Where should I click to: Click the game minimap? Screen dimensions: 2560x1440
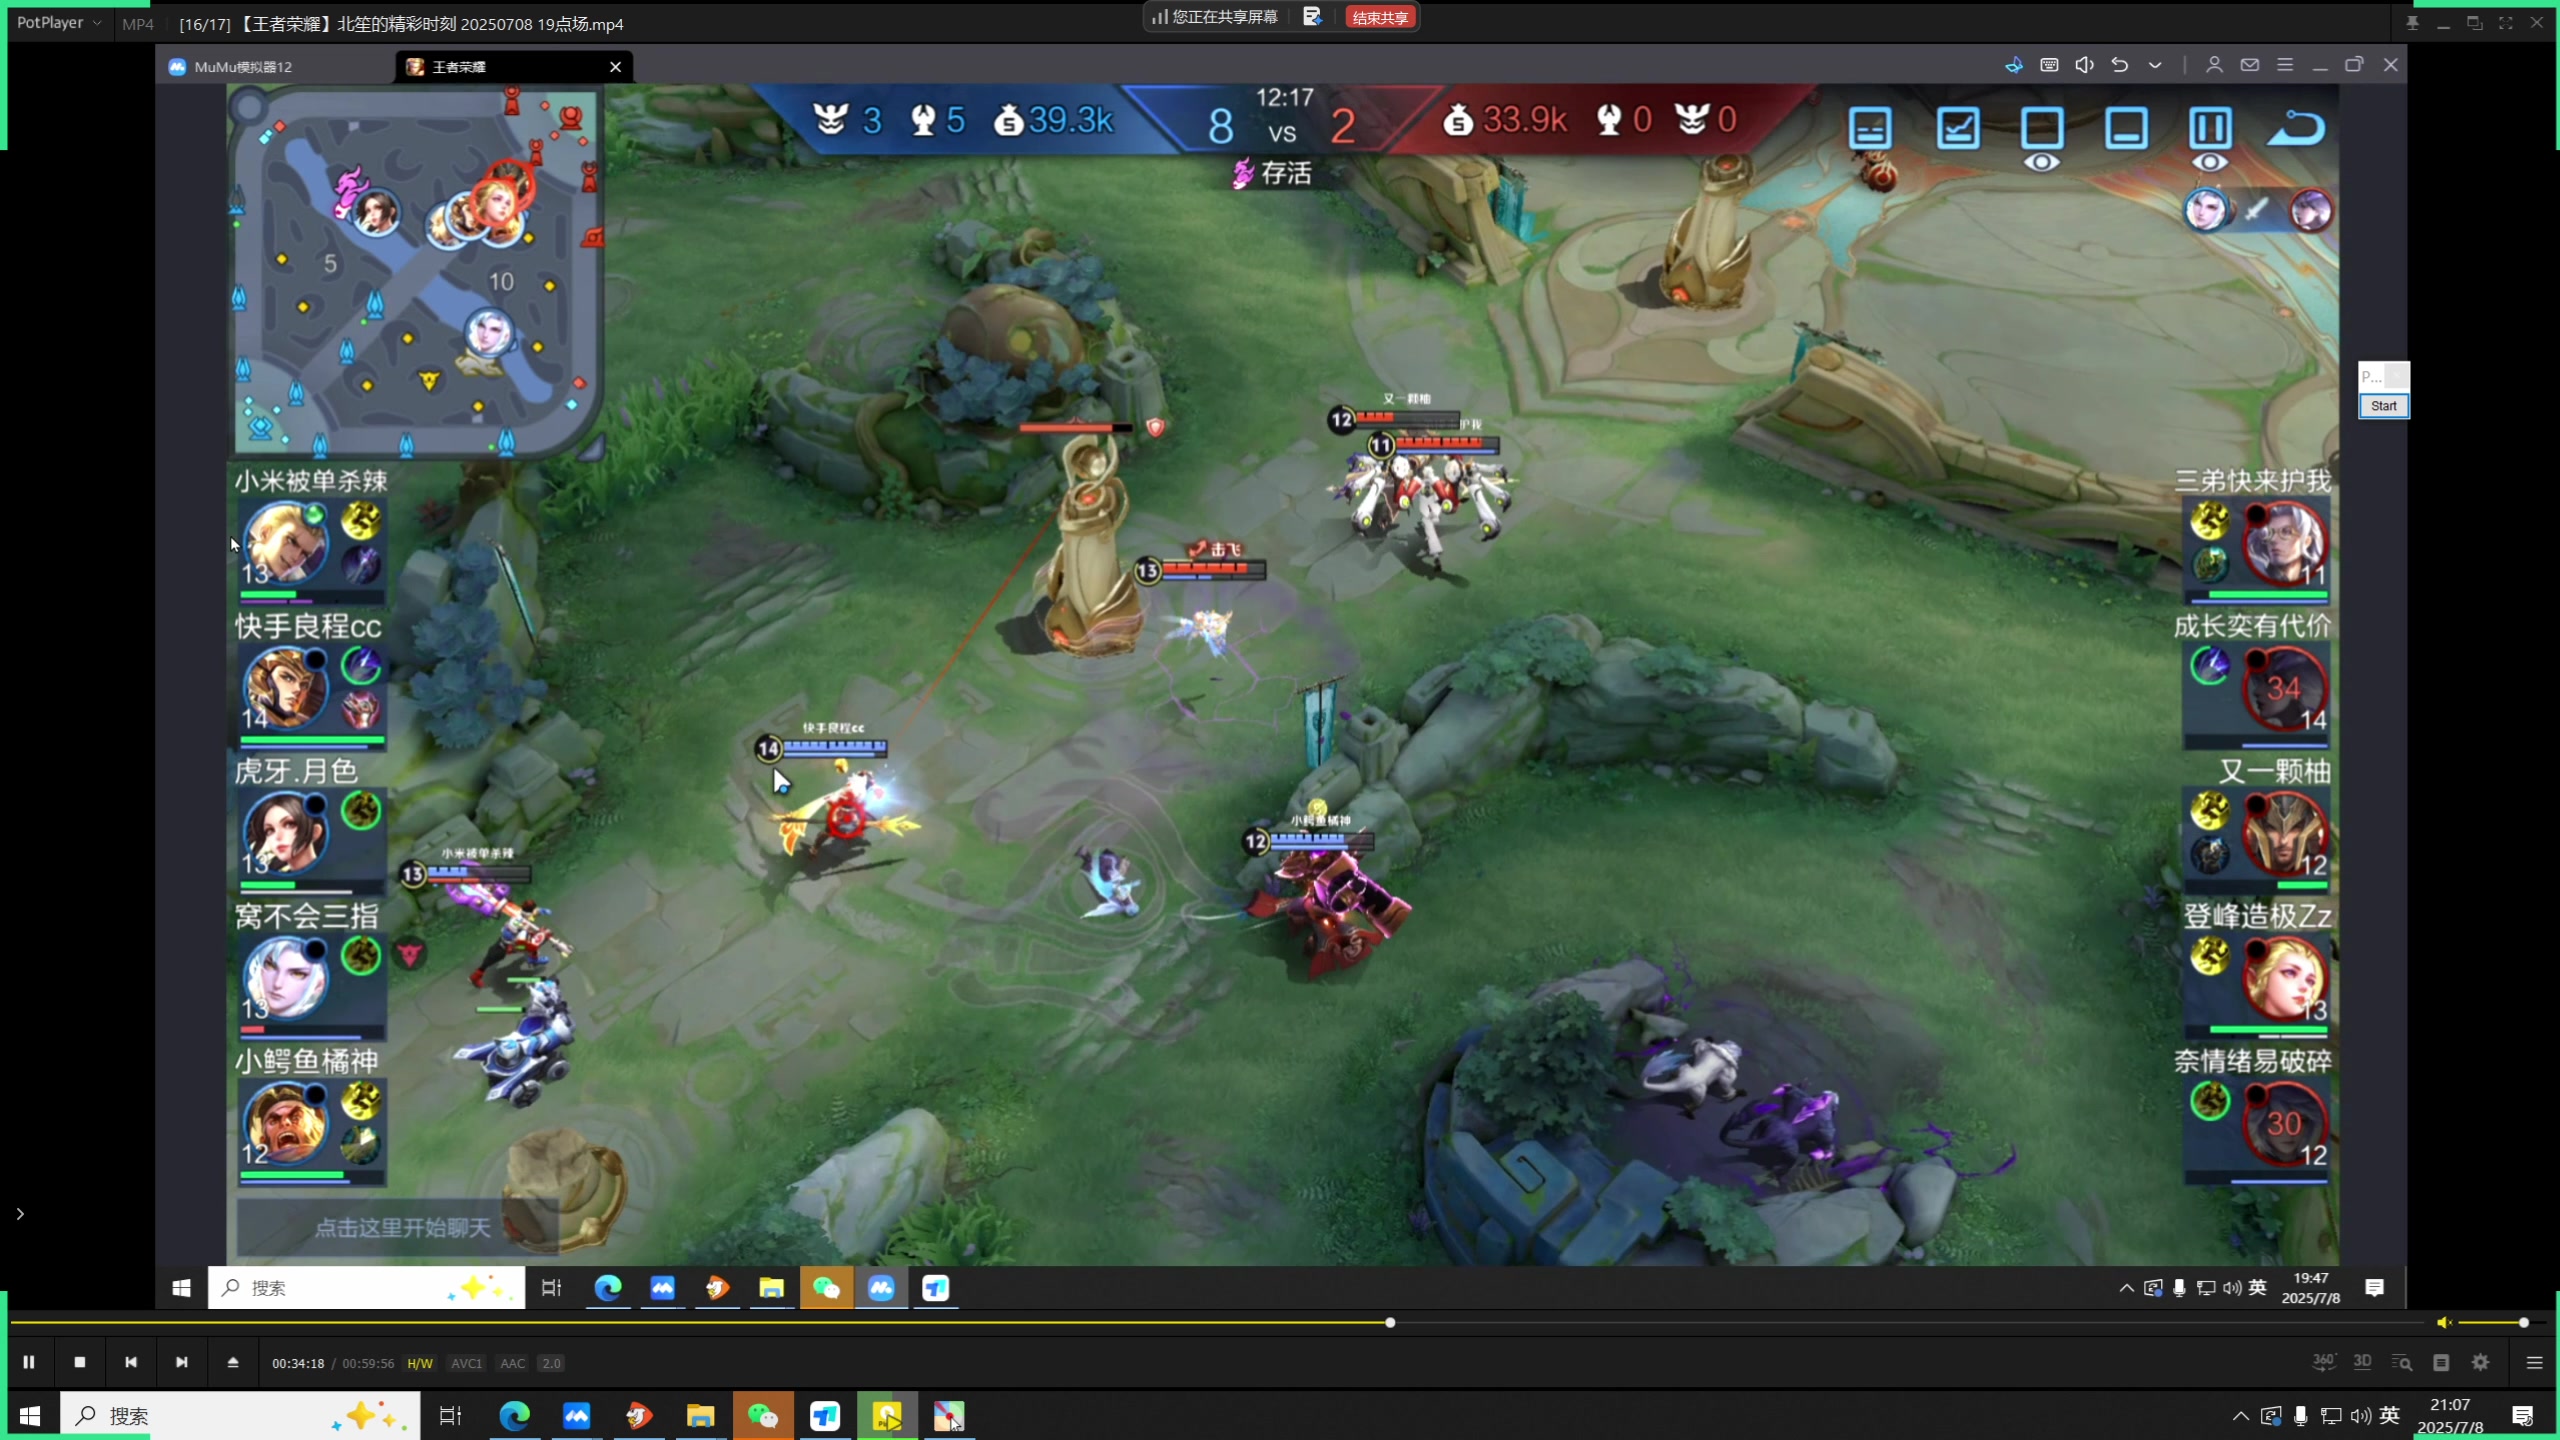415,272
